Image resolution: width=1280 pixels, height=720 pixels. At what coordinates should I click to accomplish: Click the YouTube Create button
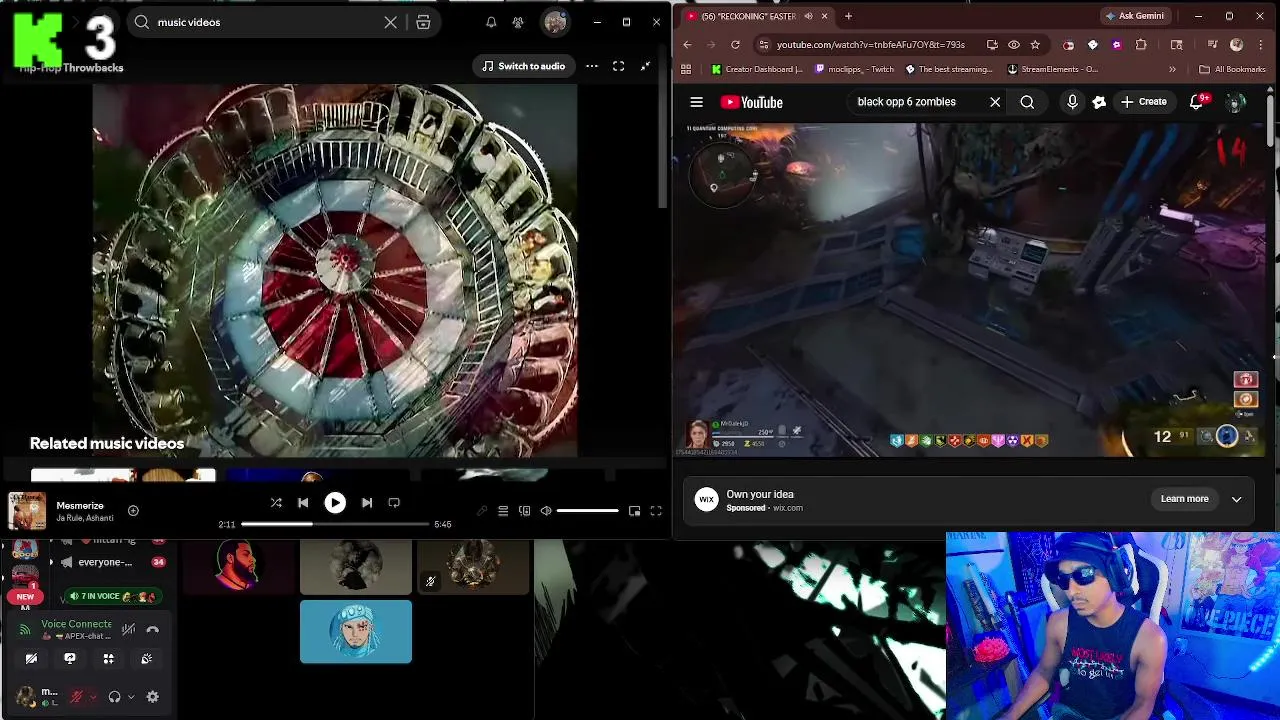click(1144, 102)
